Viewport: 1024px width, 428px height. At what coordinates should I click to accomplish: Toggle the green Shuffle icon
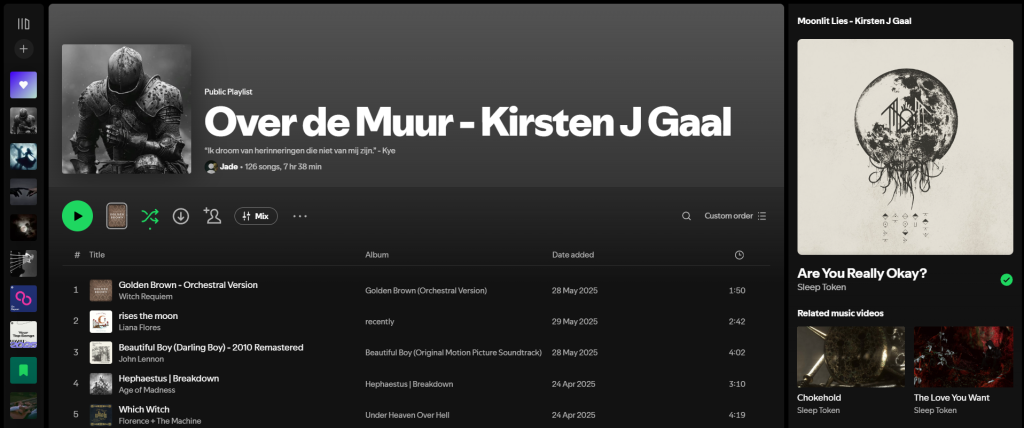pyautogui.click(x=150, y=215)
